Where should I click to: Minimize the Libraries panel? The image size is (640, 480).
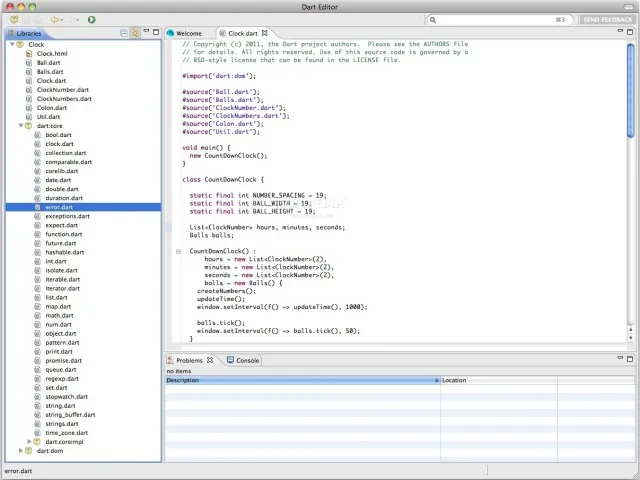pyautogui.click(x=146, y=31)
